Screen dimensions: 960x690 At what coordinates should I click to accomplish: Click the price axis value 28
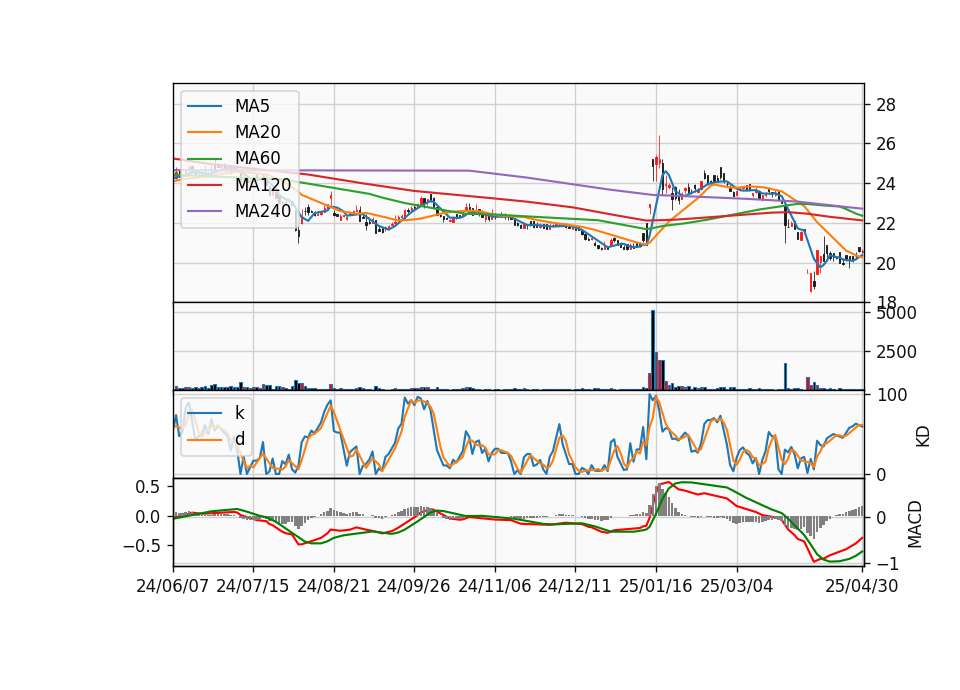[886, 105]
